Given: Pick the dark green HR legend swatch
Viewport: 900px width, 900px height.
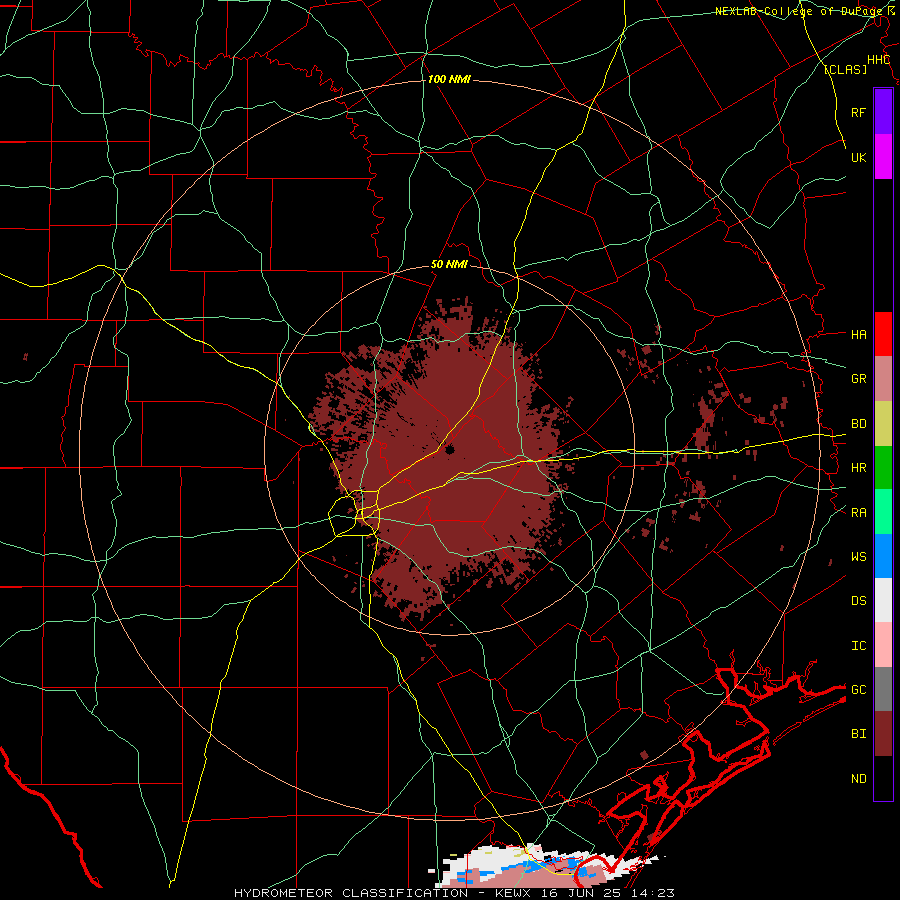Looking at the screenshot, I should (x=883, y=468).
